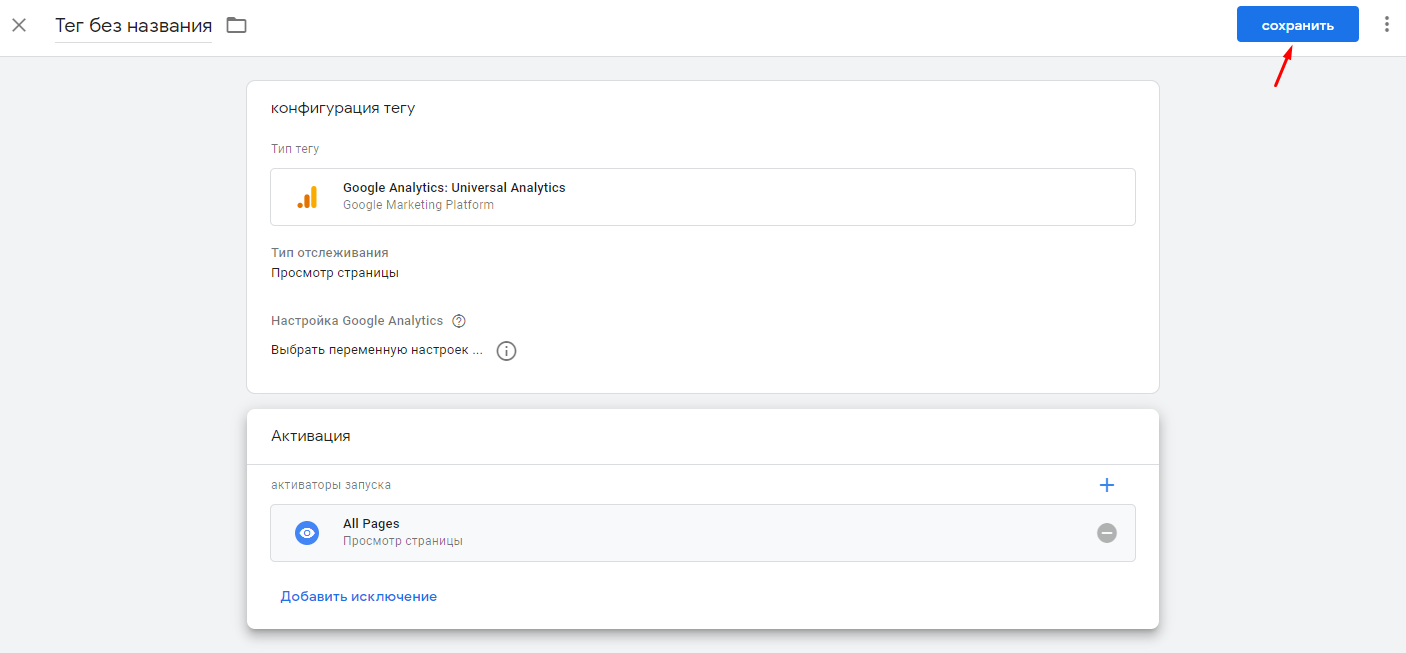
Task: Select the Google Analytics: Universal Analytics tag type
Action: [x=454, y=188]
